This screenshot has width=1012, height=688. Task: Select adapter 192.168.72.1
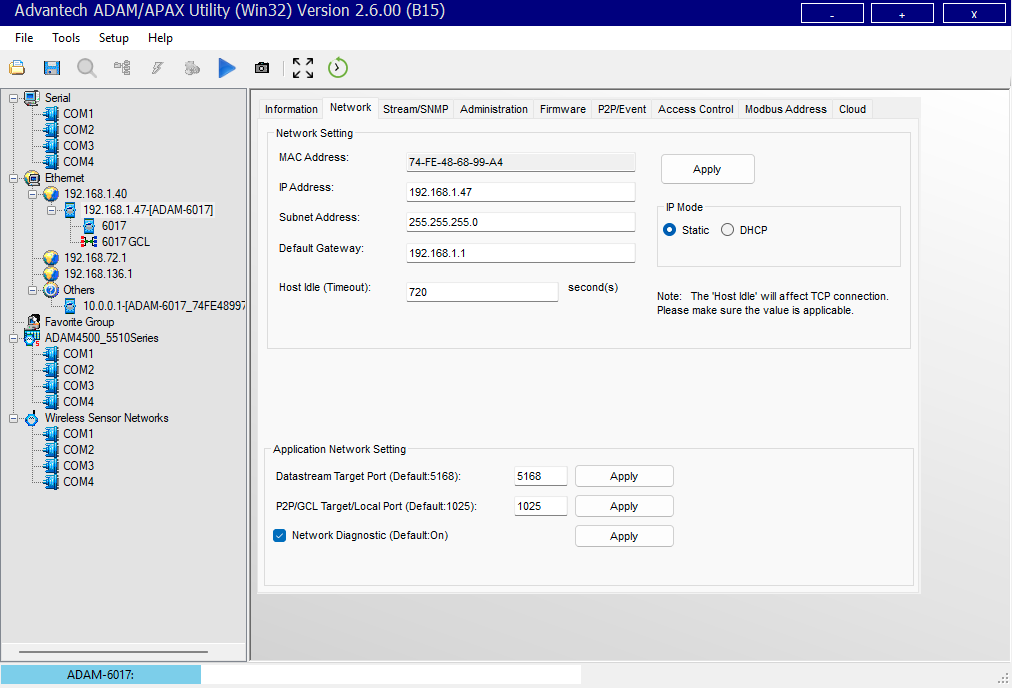(95, 258)
